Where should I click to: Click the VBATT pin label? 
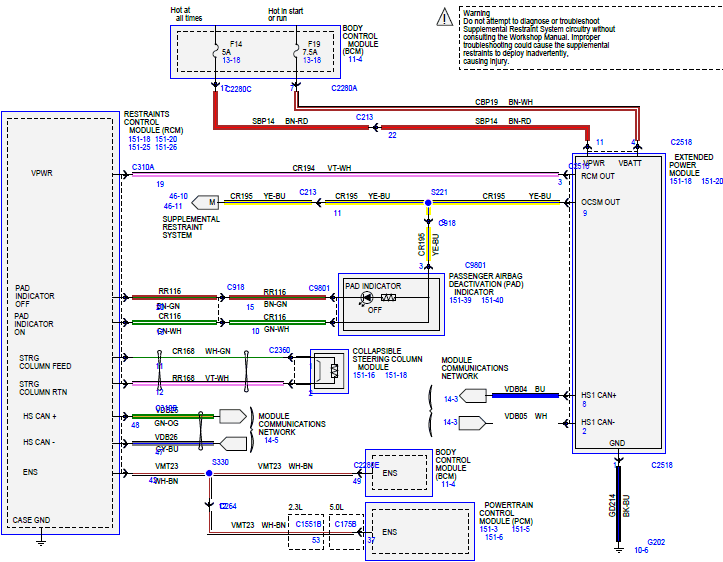tap(630, 163)
